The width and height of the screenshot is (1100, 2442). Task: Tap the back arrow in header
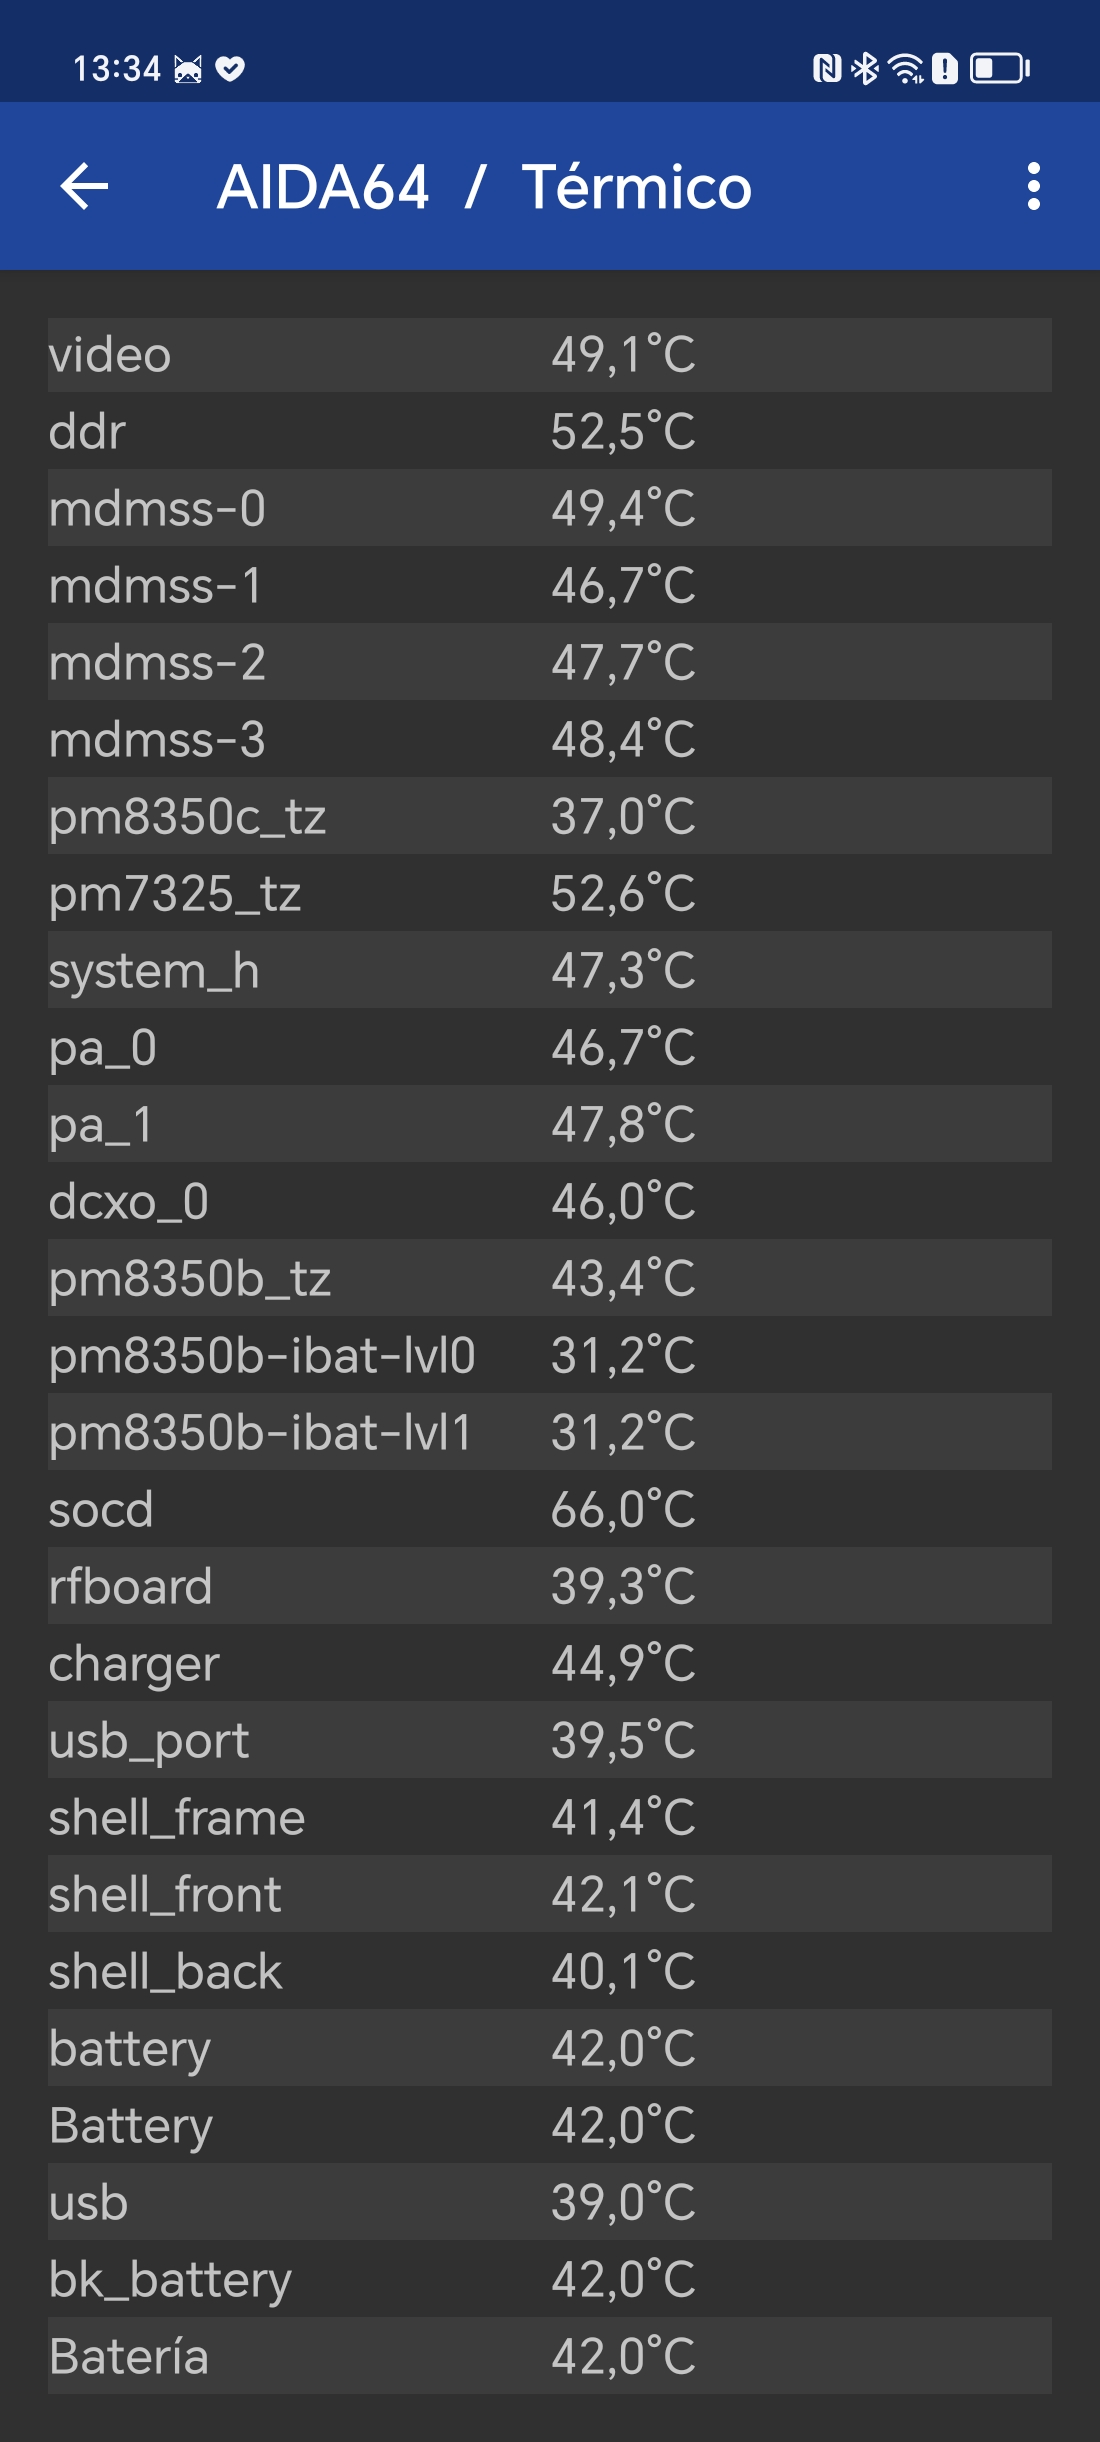click(x=84, y=187)
